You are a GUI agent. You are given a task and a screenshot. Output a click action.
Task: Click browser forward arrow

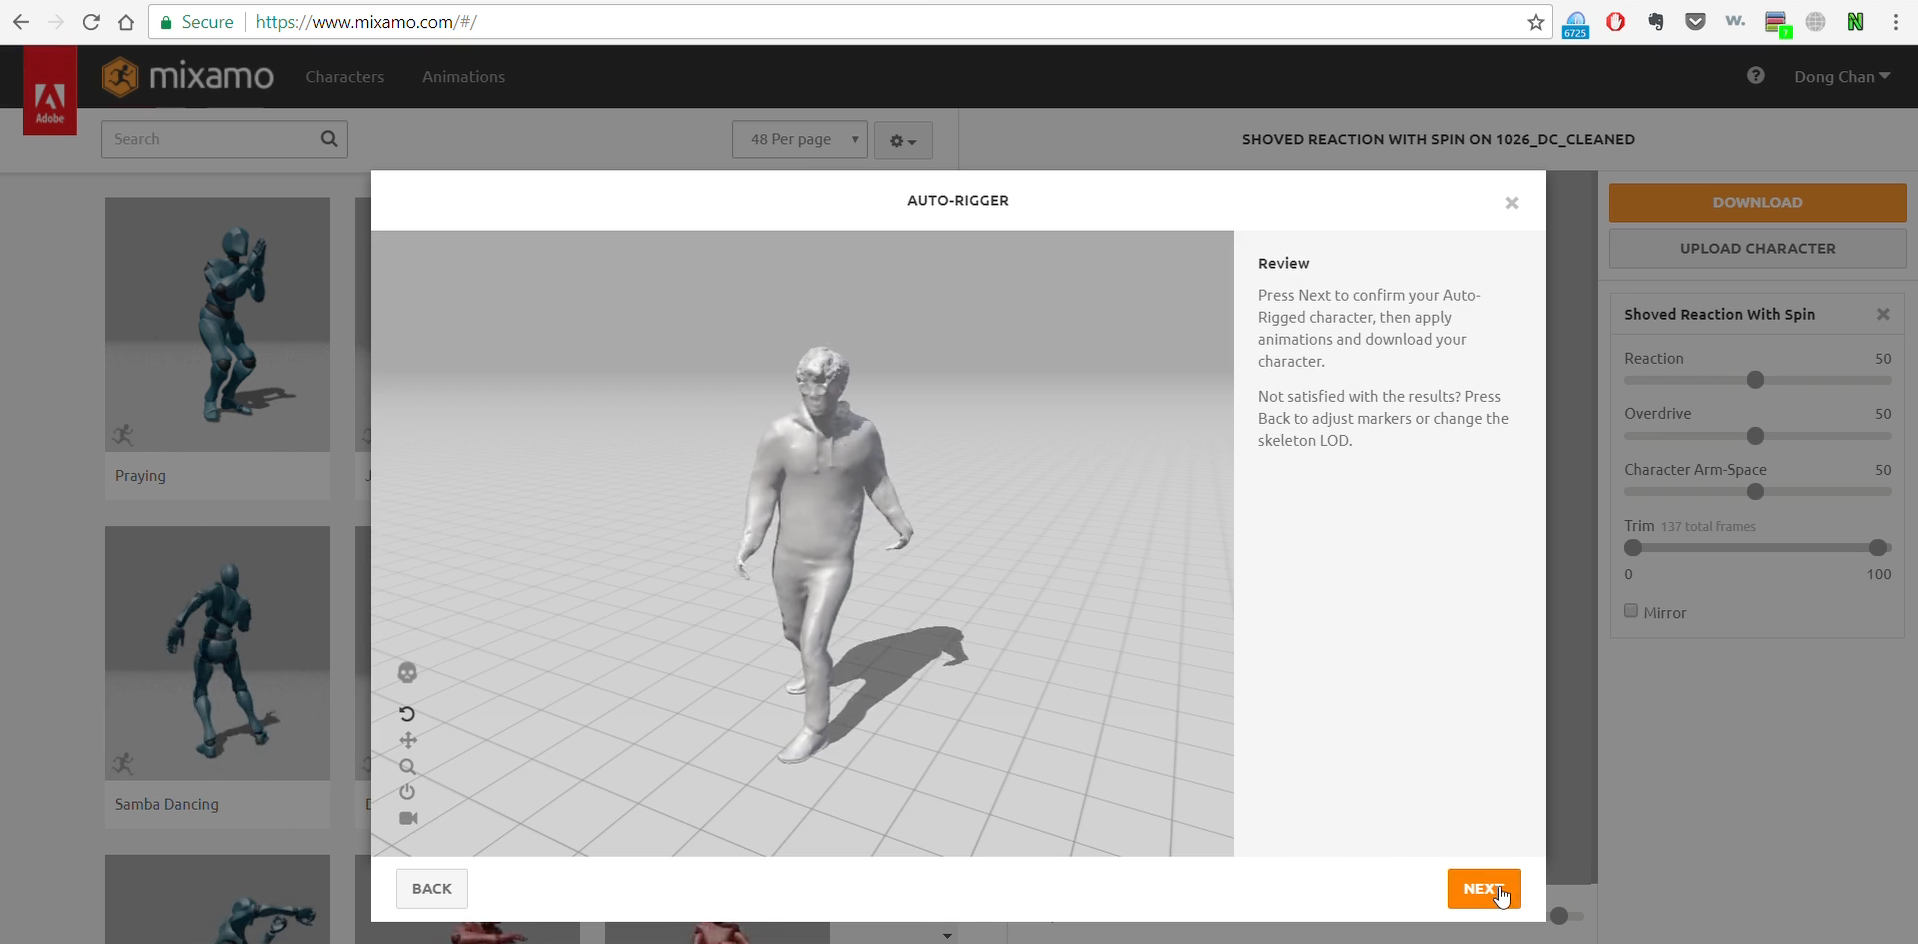(x=56, y=22)
